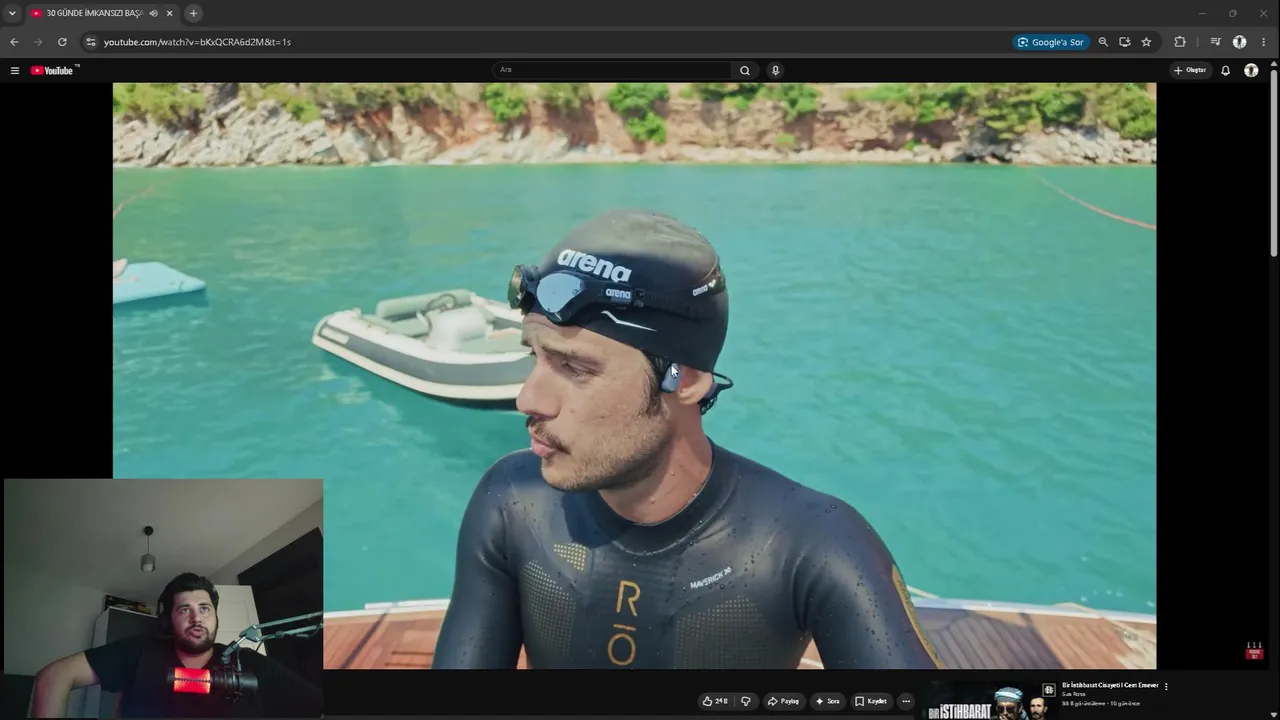The image size is (1280, 720).
Task: Go back with the browser back arrow
Action: (14, 42)
